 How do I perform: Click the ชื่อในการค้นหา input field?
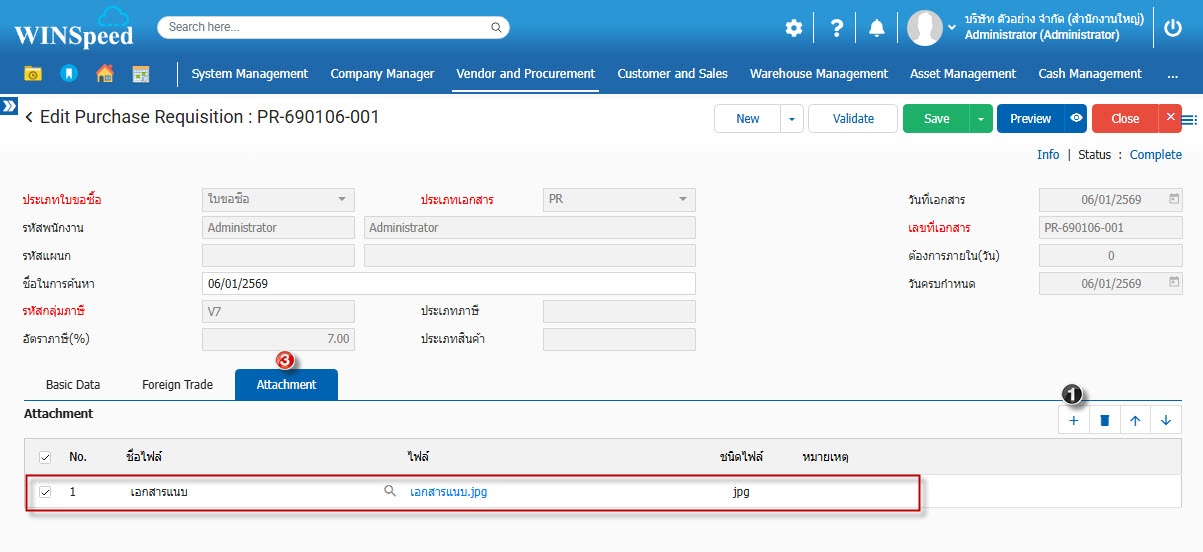(448, 284)
